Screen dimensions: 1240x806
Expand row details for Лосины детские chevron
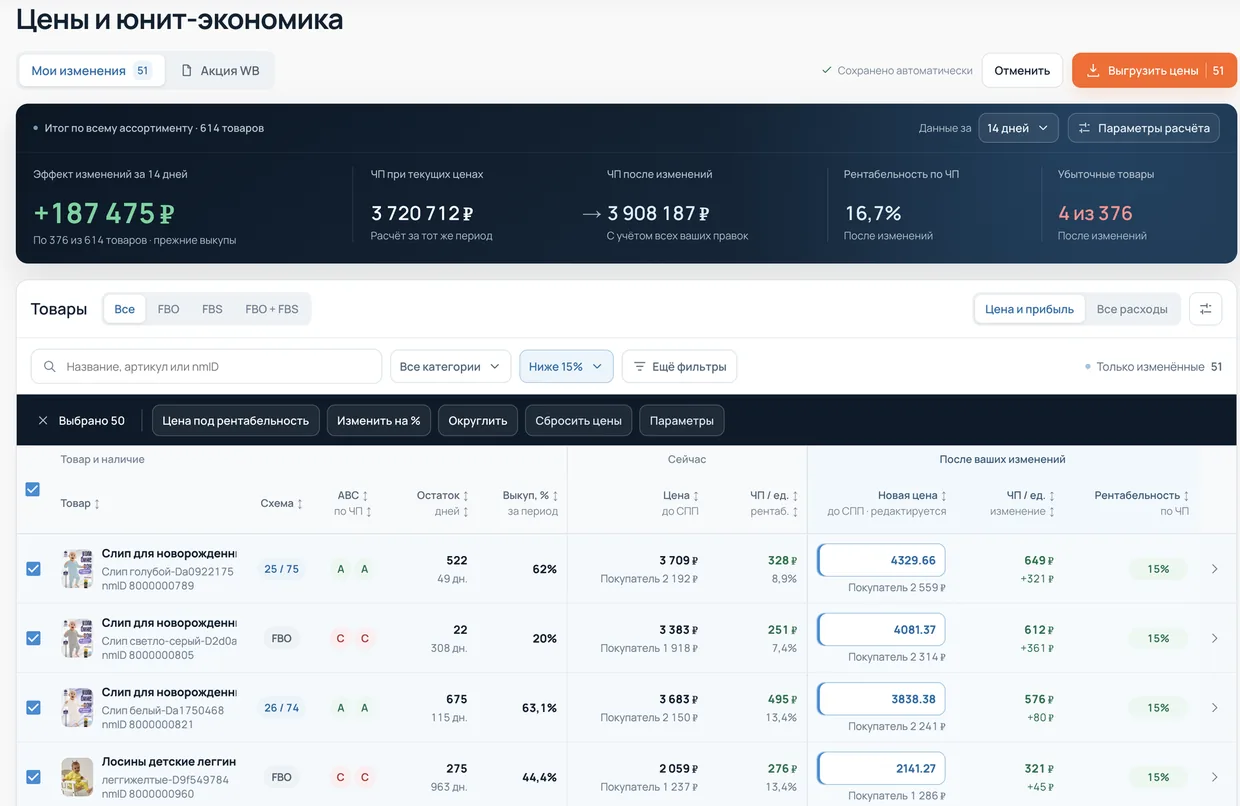point(1215,777)
